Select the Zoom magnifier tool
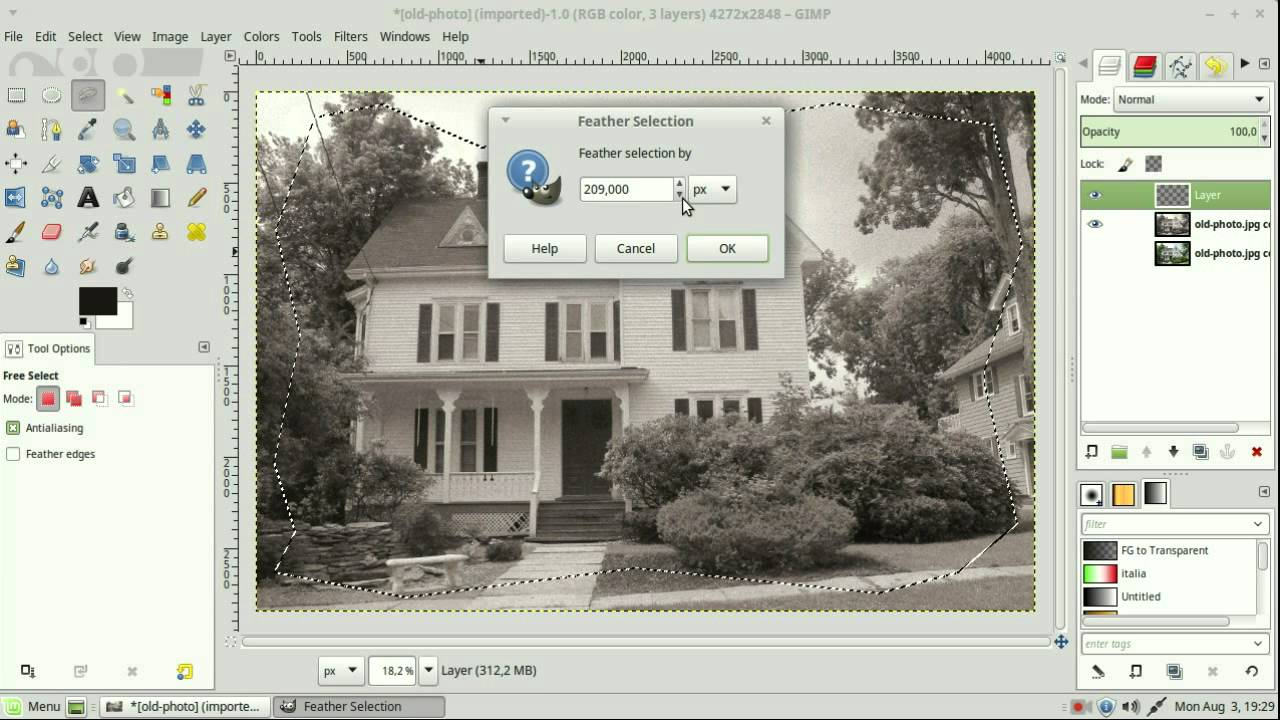1280x720 pixels. tap(124, 129)
